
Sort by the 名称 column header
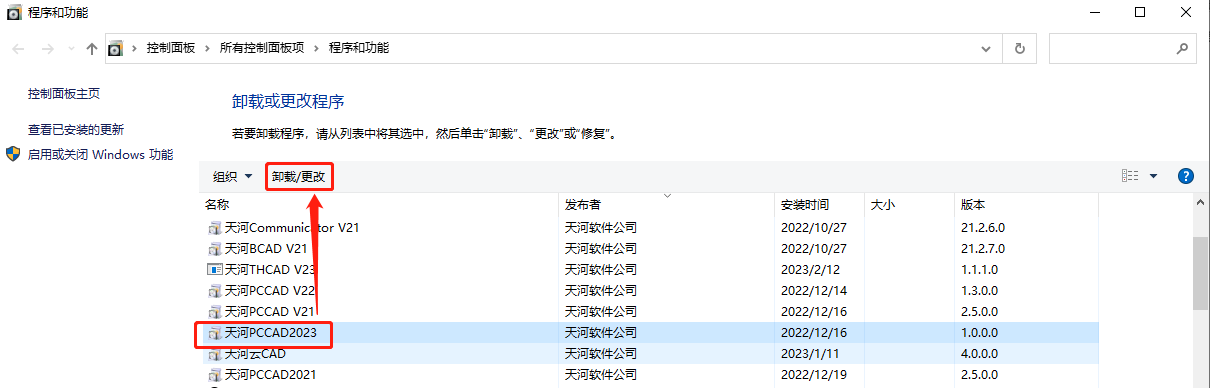tap(379, 204)
